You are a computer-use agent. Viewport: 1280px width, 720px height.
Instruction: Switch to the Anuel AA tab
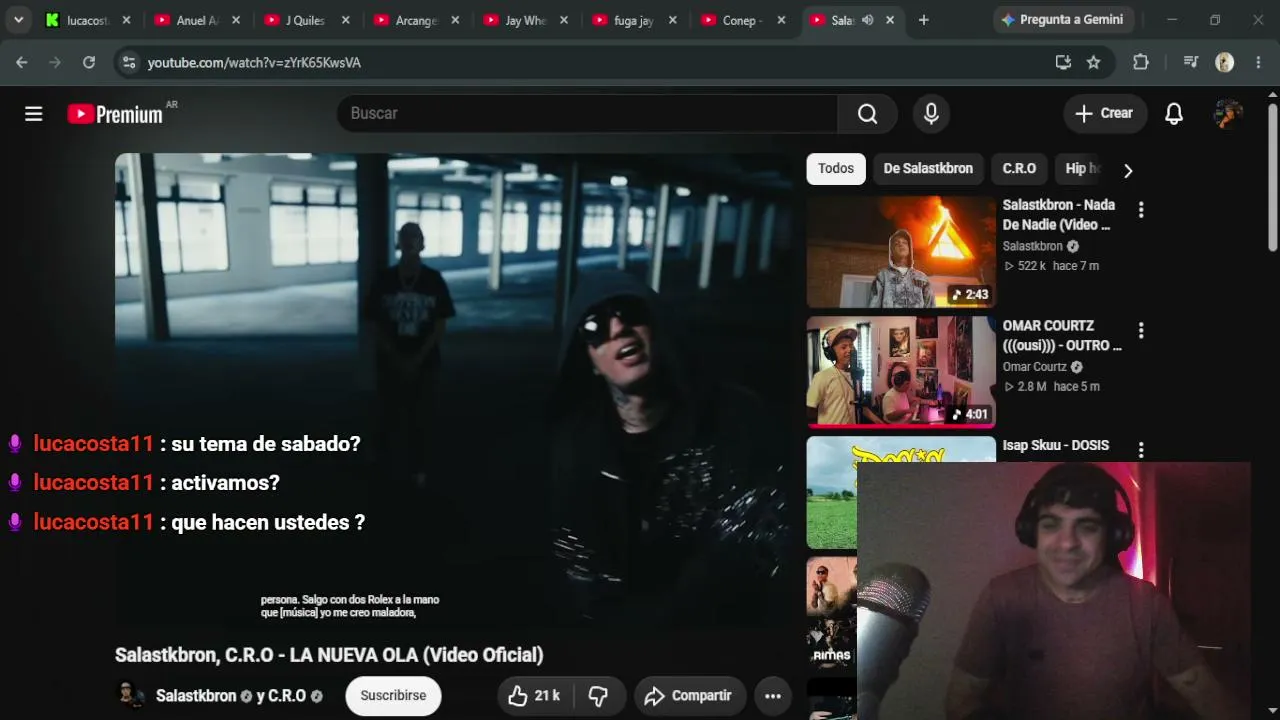(x=196, y=20)
